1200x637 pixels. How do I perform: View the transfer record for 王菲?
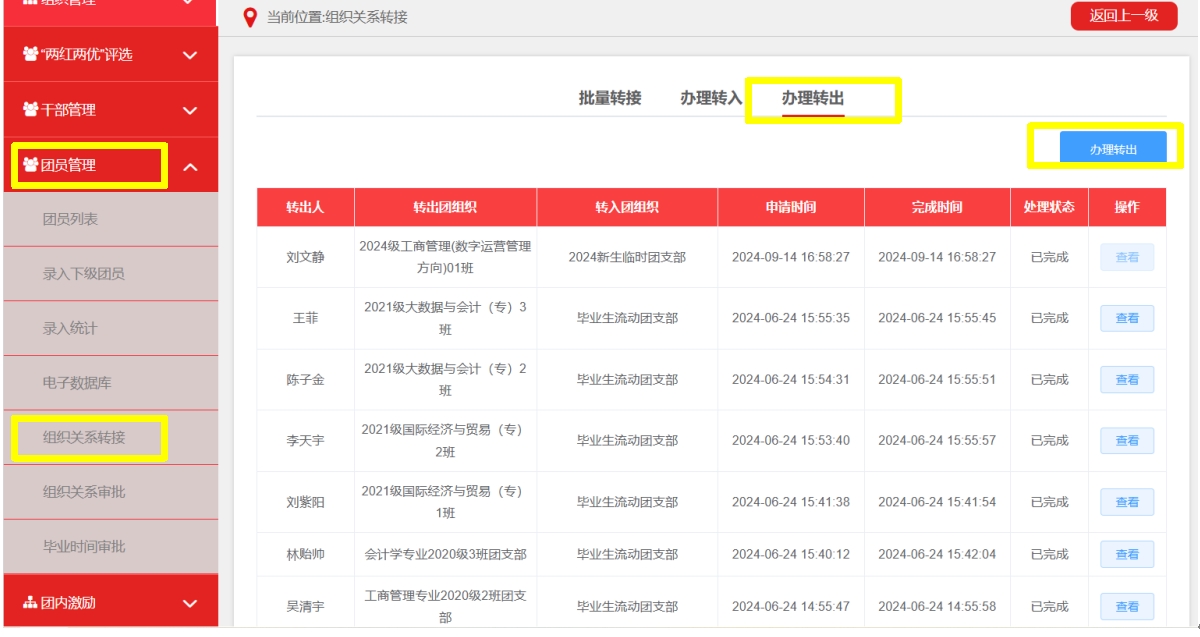pos(1127,318)
